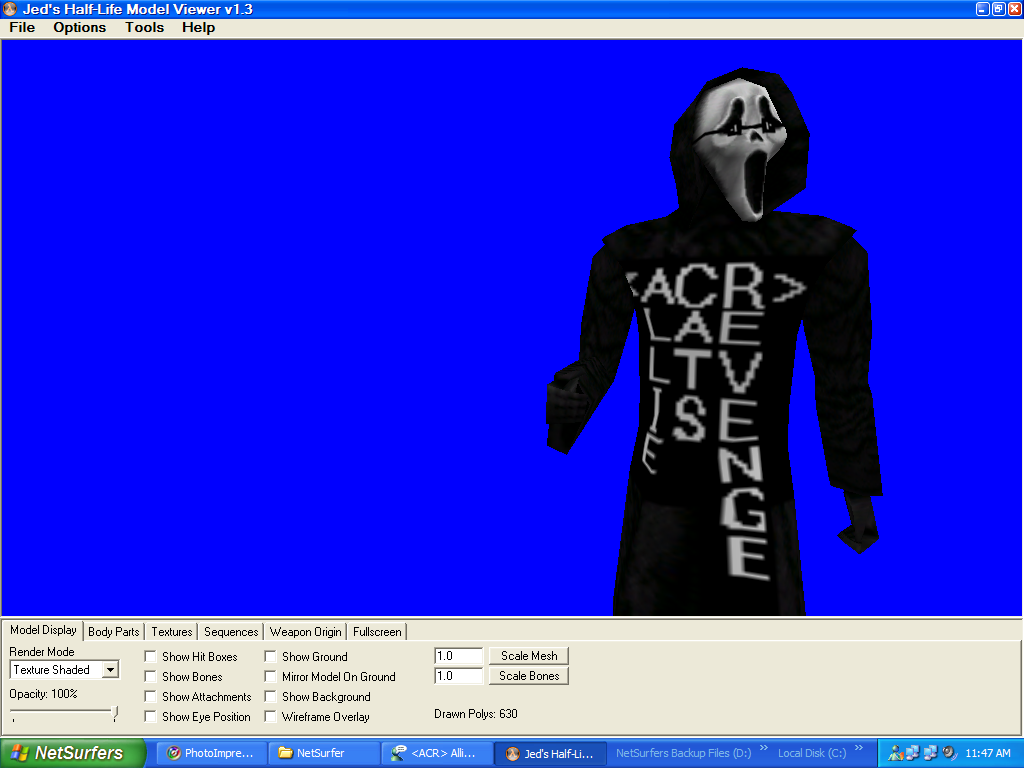The width and height of the screenshot is (1024, 768).
Task: Expand chevron after Local Disk (C:)
Action: [x=859, y=748]
